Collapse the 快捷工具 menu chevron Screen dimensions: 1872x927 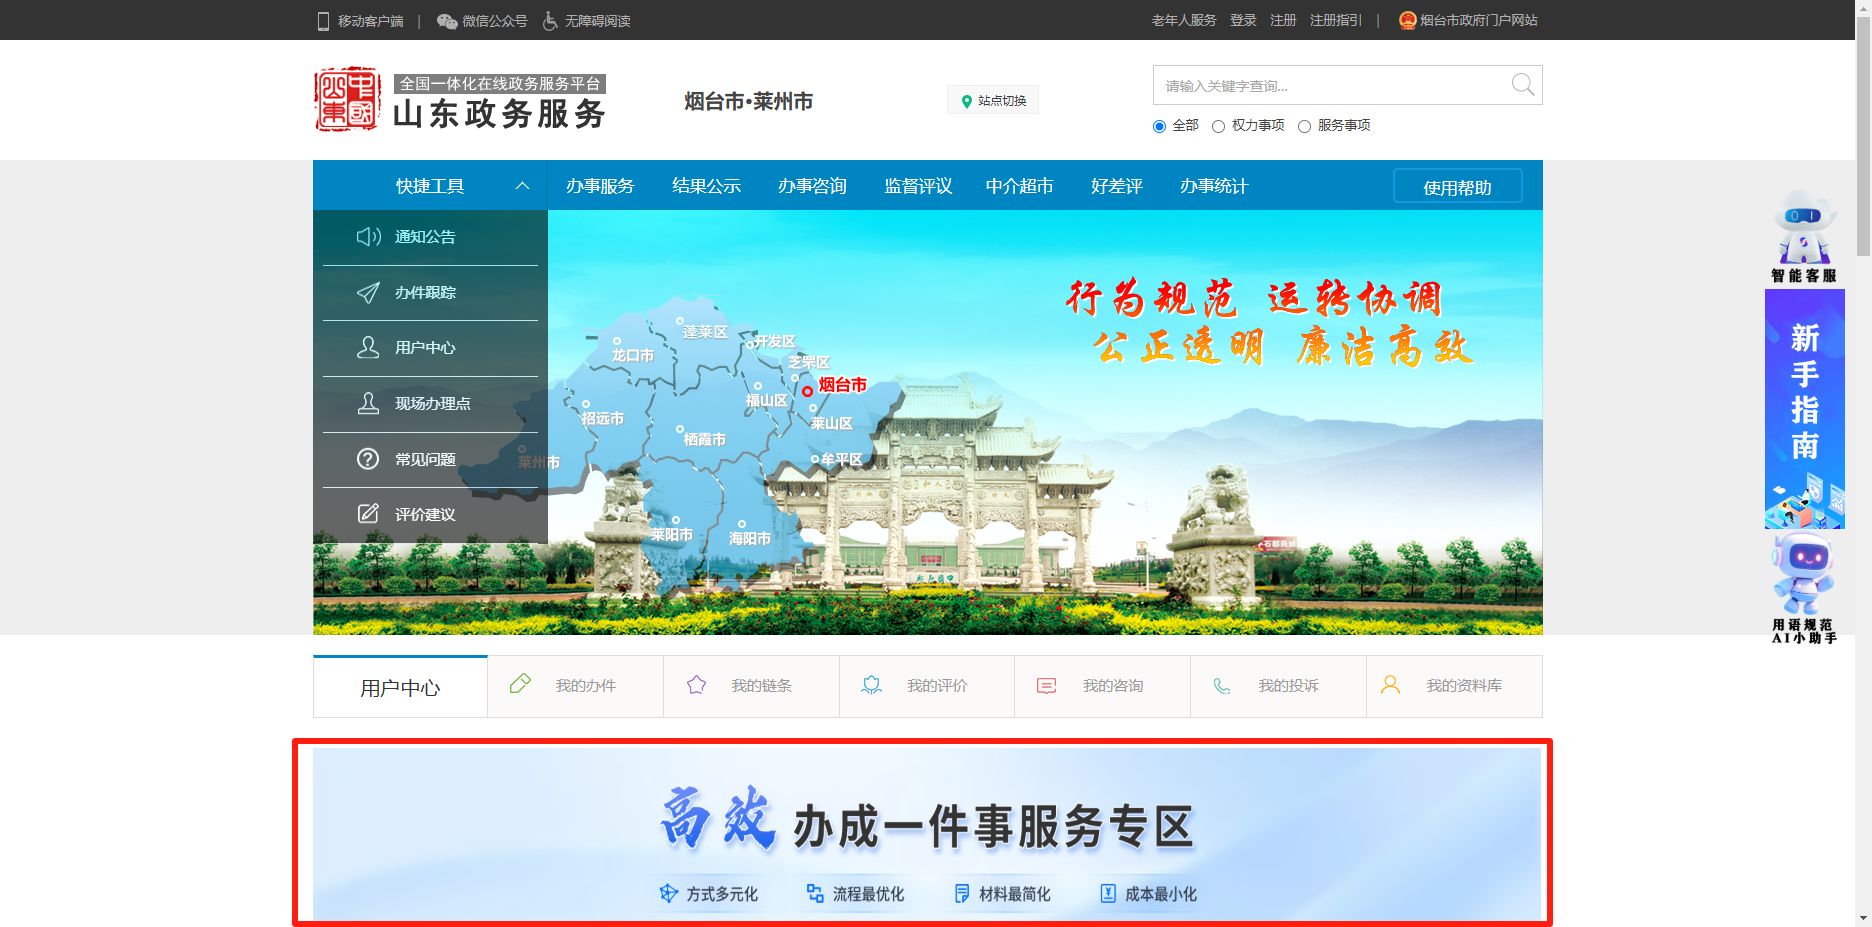tap(522, 186)
